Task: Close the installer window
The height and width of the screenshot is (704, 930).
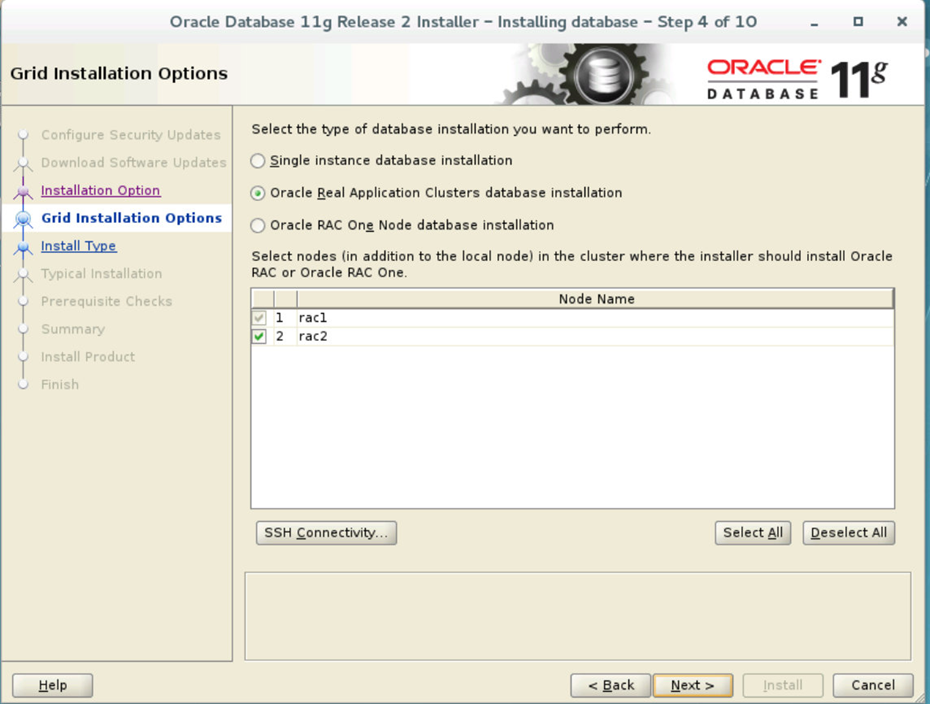Action: click(x=902, y=22)
